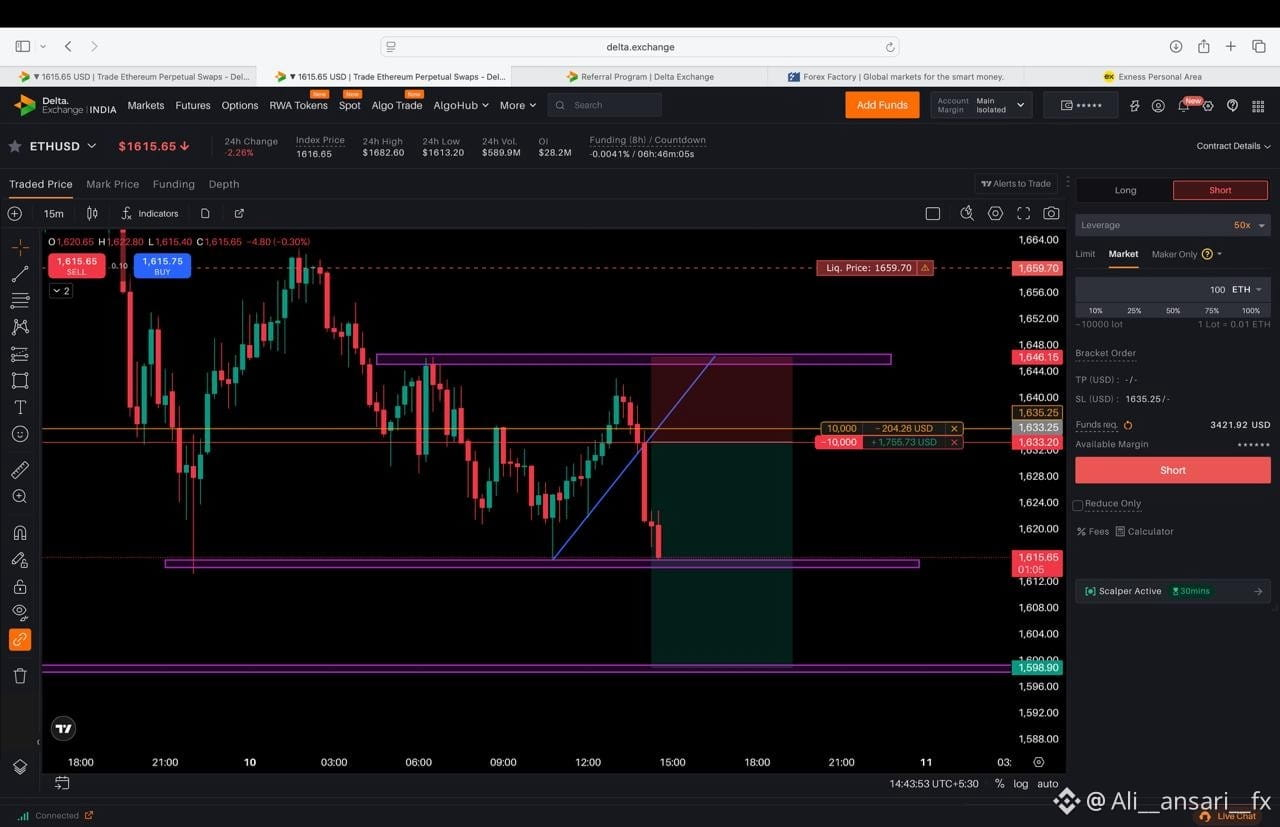1280x827 pixels.
Task: Open the Indicators dialog
Action: pos(150,213)
